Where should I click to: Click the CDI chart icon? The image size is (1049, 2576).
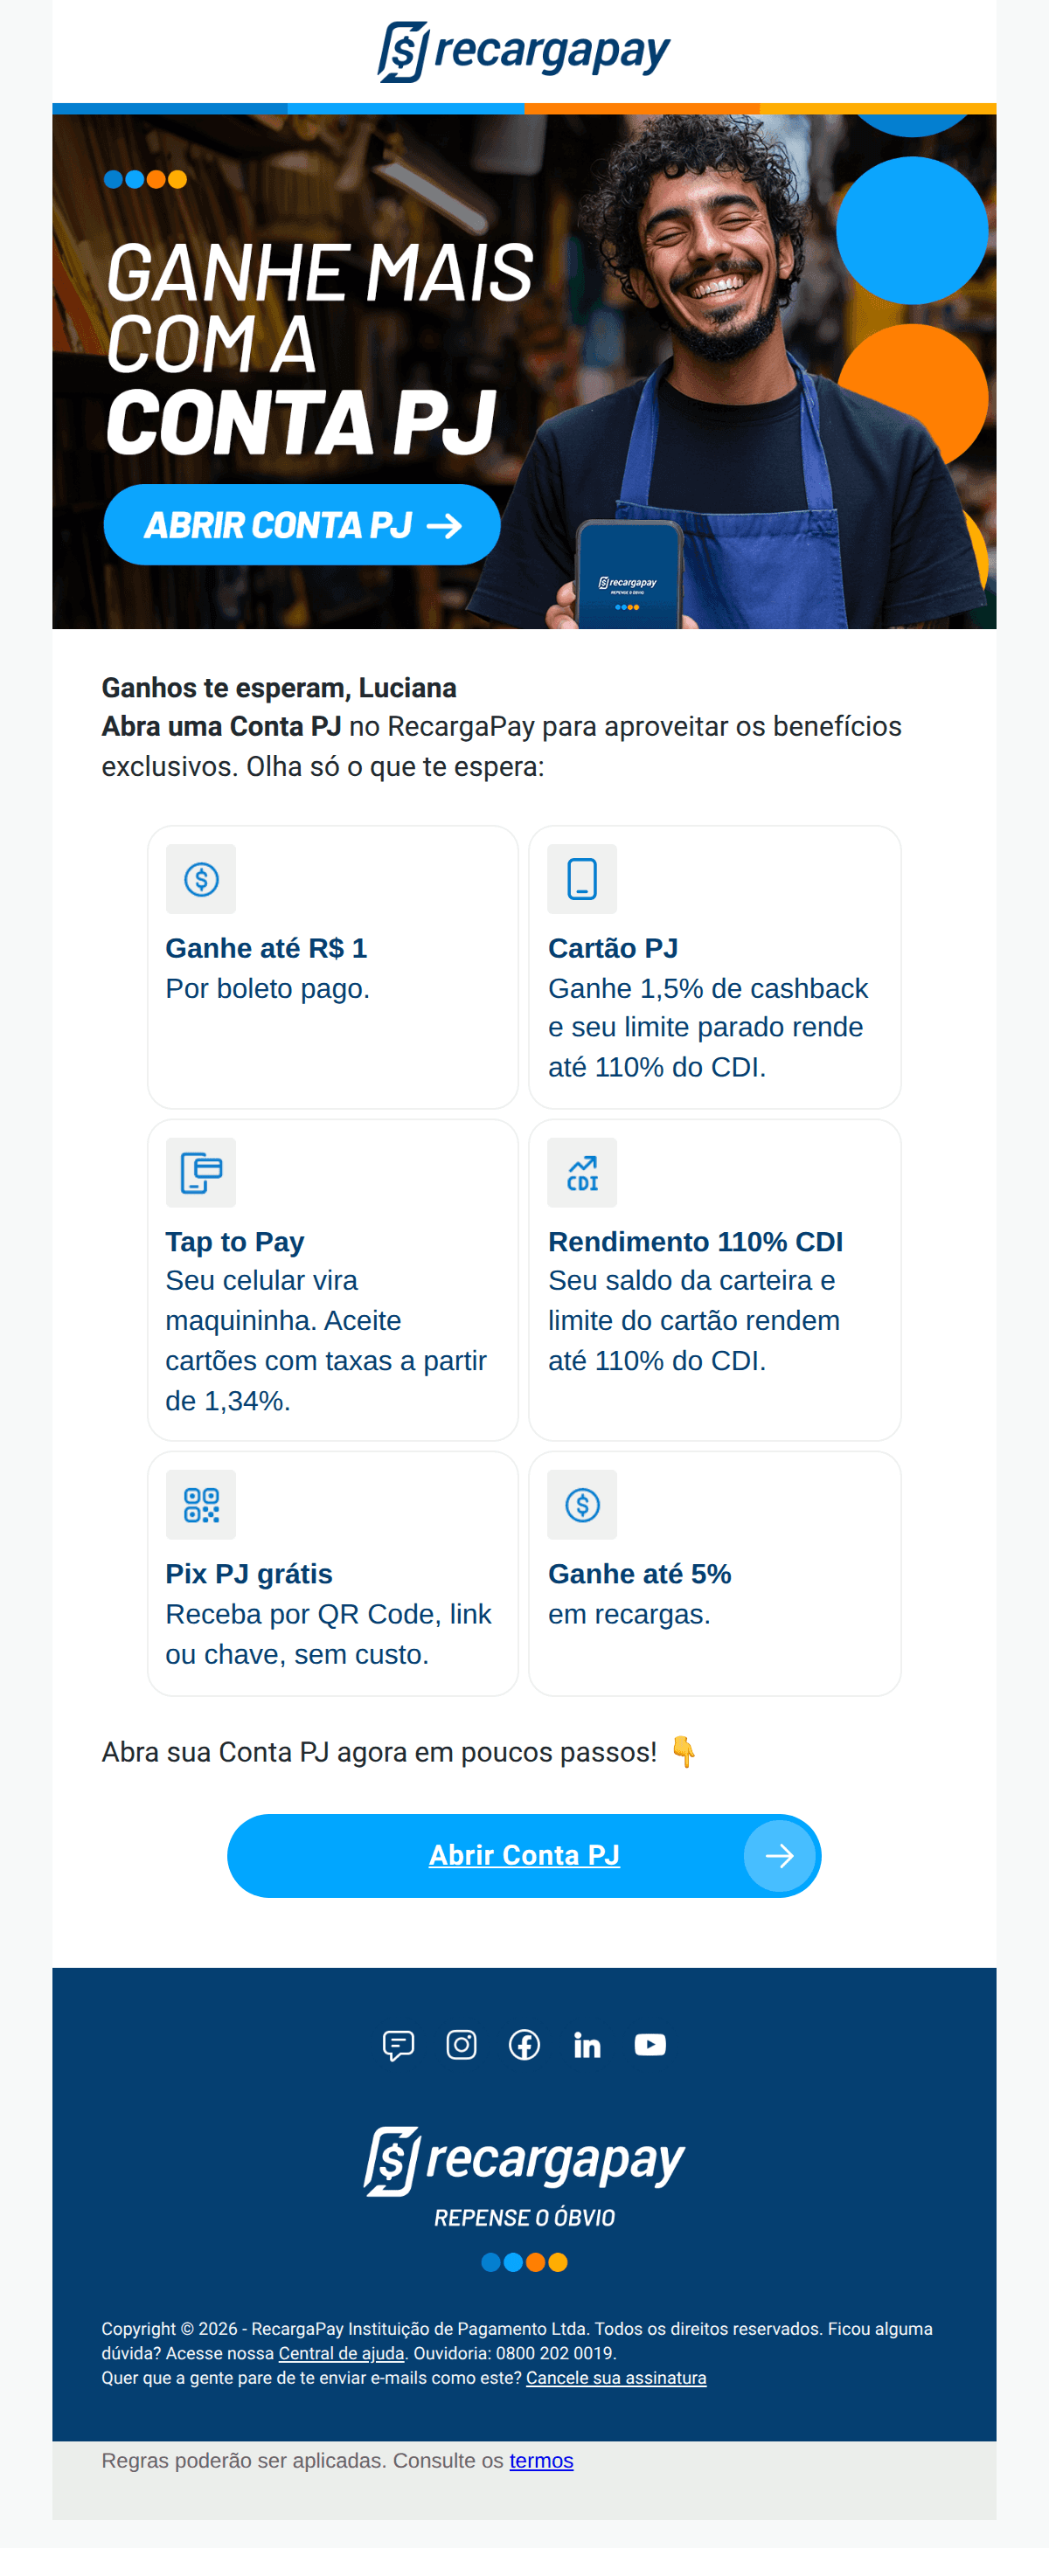click(582, 1173)
